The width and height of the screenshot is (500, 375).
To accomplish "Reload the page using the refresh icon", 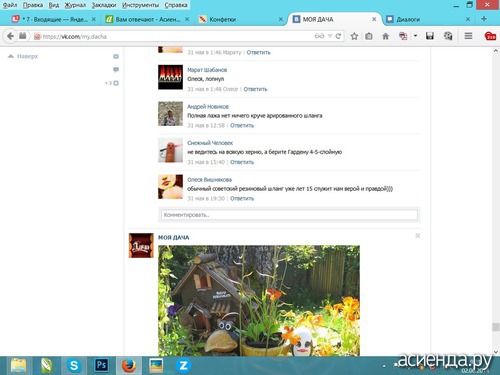I will click(338, 36).
